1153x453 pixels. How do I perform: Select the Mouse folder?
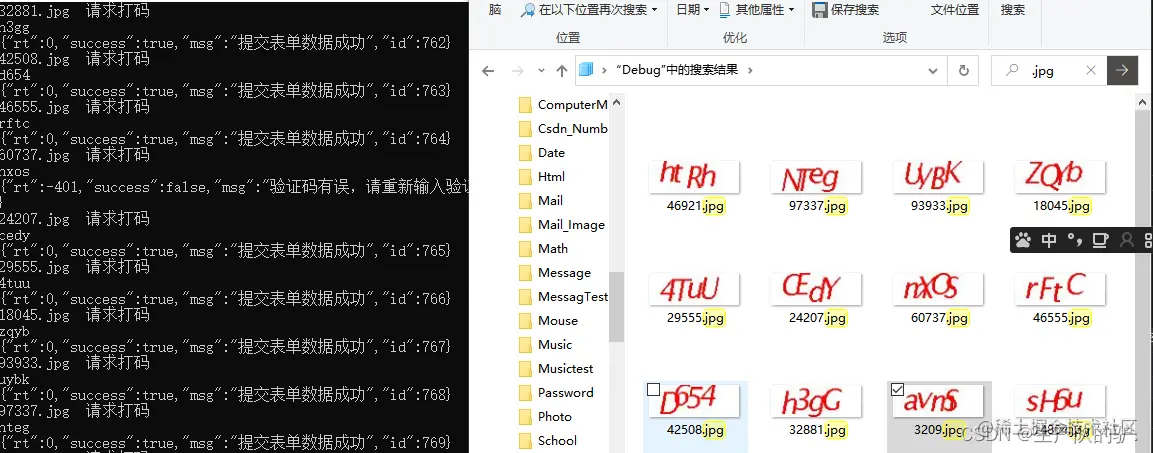(x=549, y=320)
